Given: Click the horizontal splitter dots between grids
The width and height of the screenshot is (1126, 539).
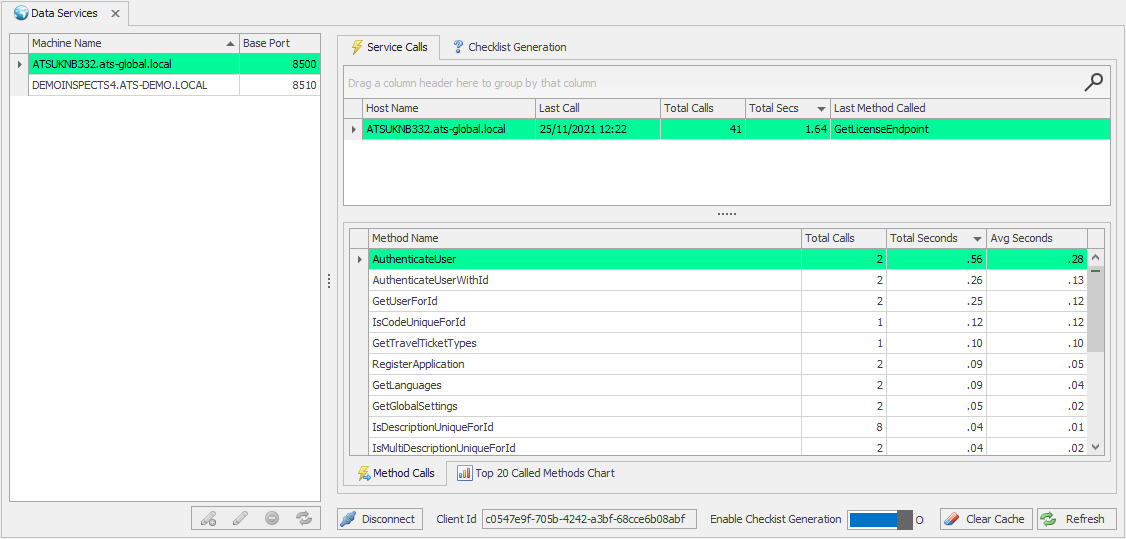Looking at the screenshot, I should click(727, 214).
